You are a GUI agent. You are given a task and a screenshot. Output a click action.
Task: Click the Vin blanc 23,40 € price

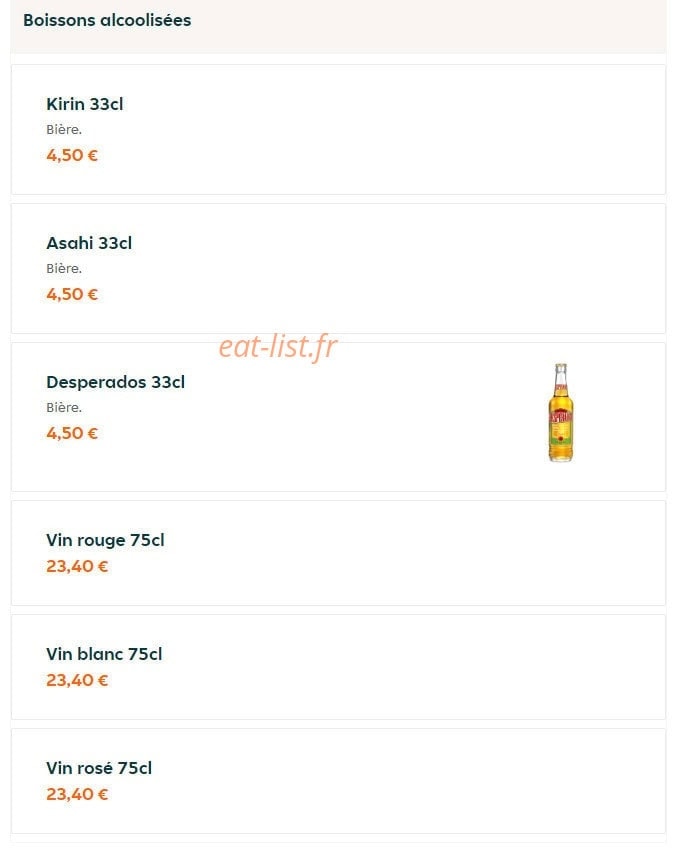77,680
